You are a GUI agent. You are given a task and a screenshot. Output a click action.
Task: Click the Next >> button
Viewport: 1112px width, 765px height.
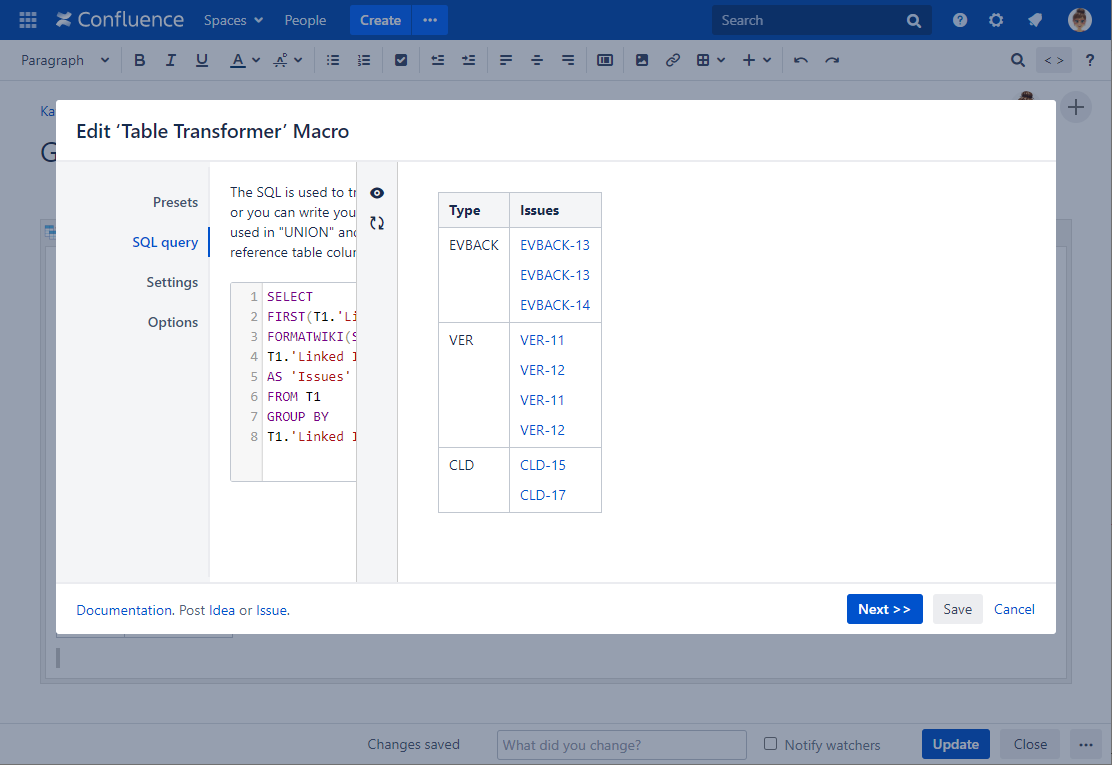click(884, 609)
